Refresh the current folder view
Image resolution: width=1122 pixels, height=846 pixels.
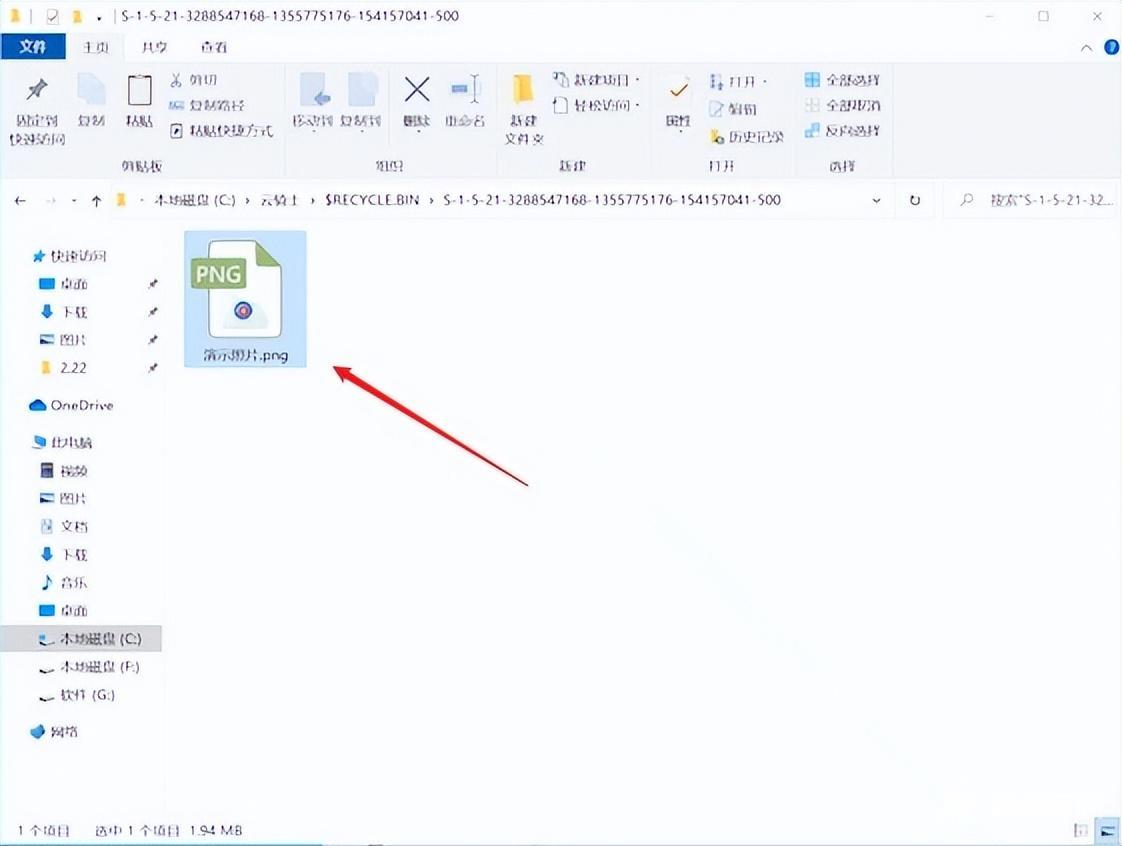[x=914, y=200]
